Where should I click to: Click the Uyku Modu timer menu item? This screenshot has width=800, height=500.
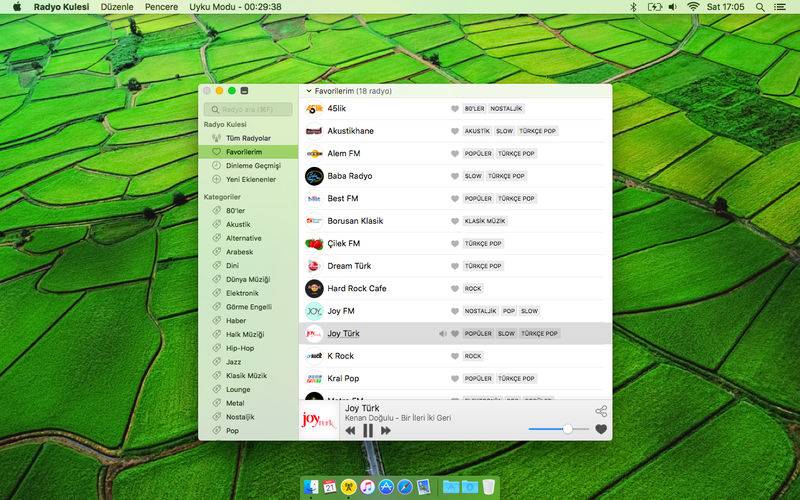point(235,7)
